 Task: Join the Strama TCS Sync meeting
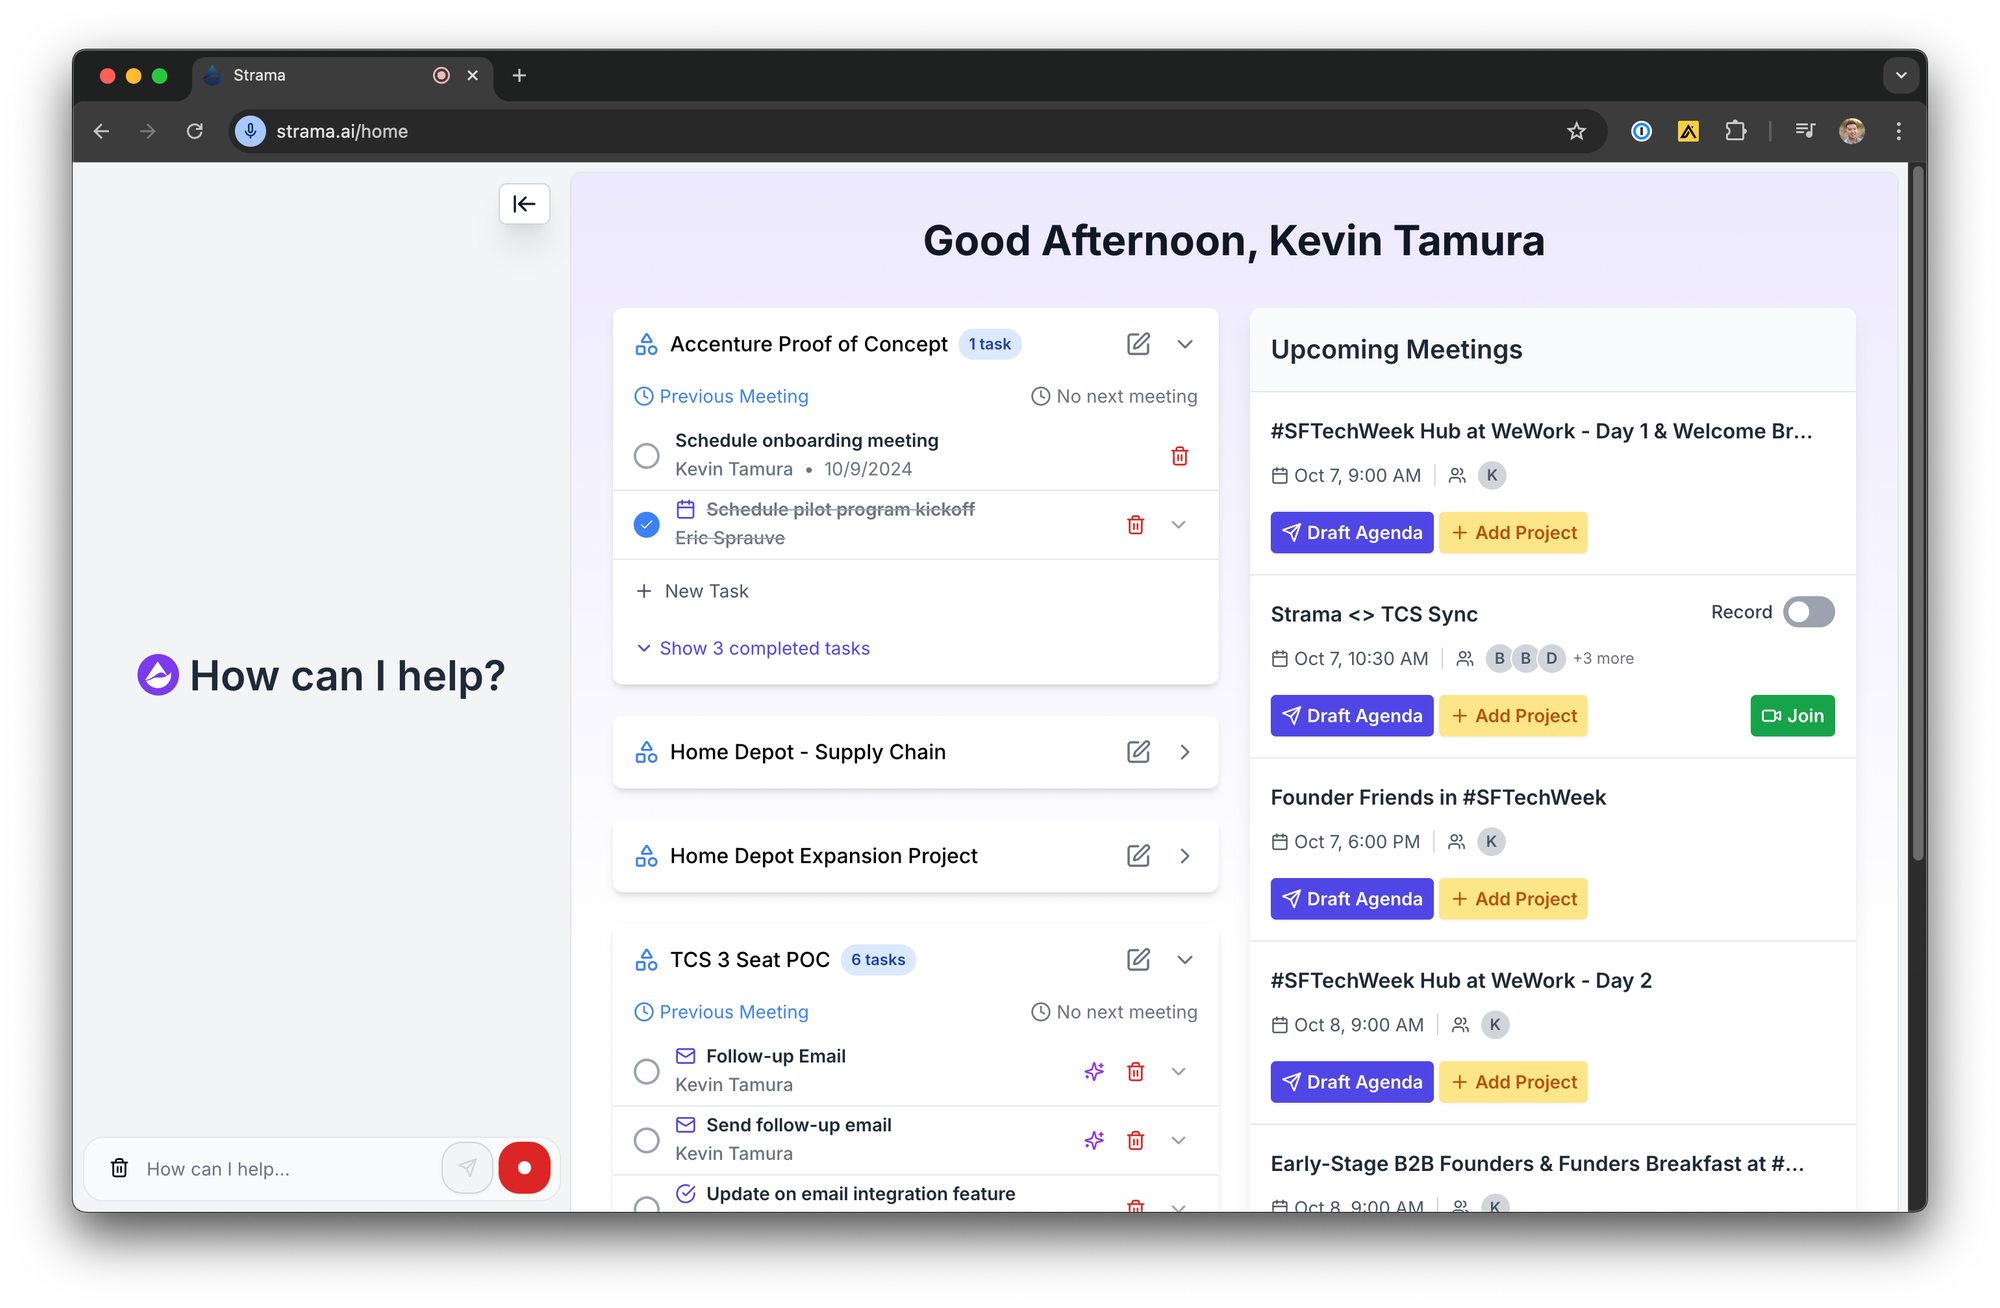(1792, 716)
